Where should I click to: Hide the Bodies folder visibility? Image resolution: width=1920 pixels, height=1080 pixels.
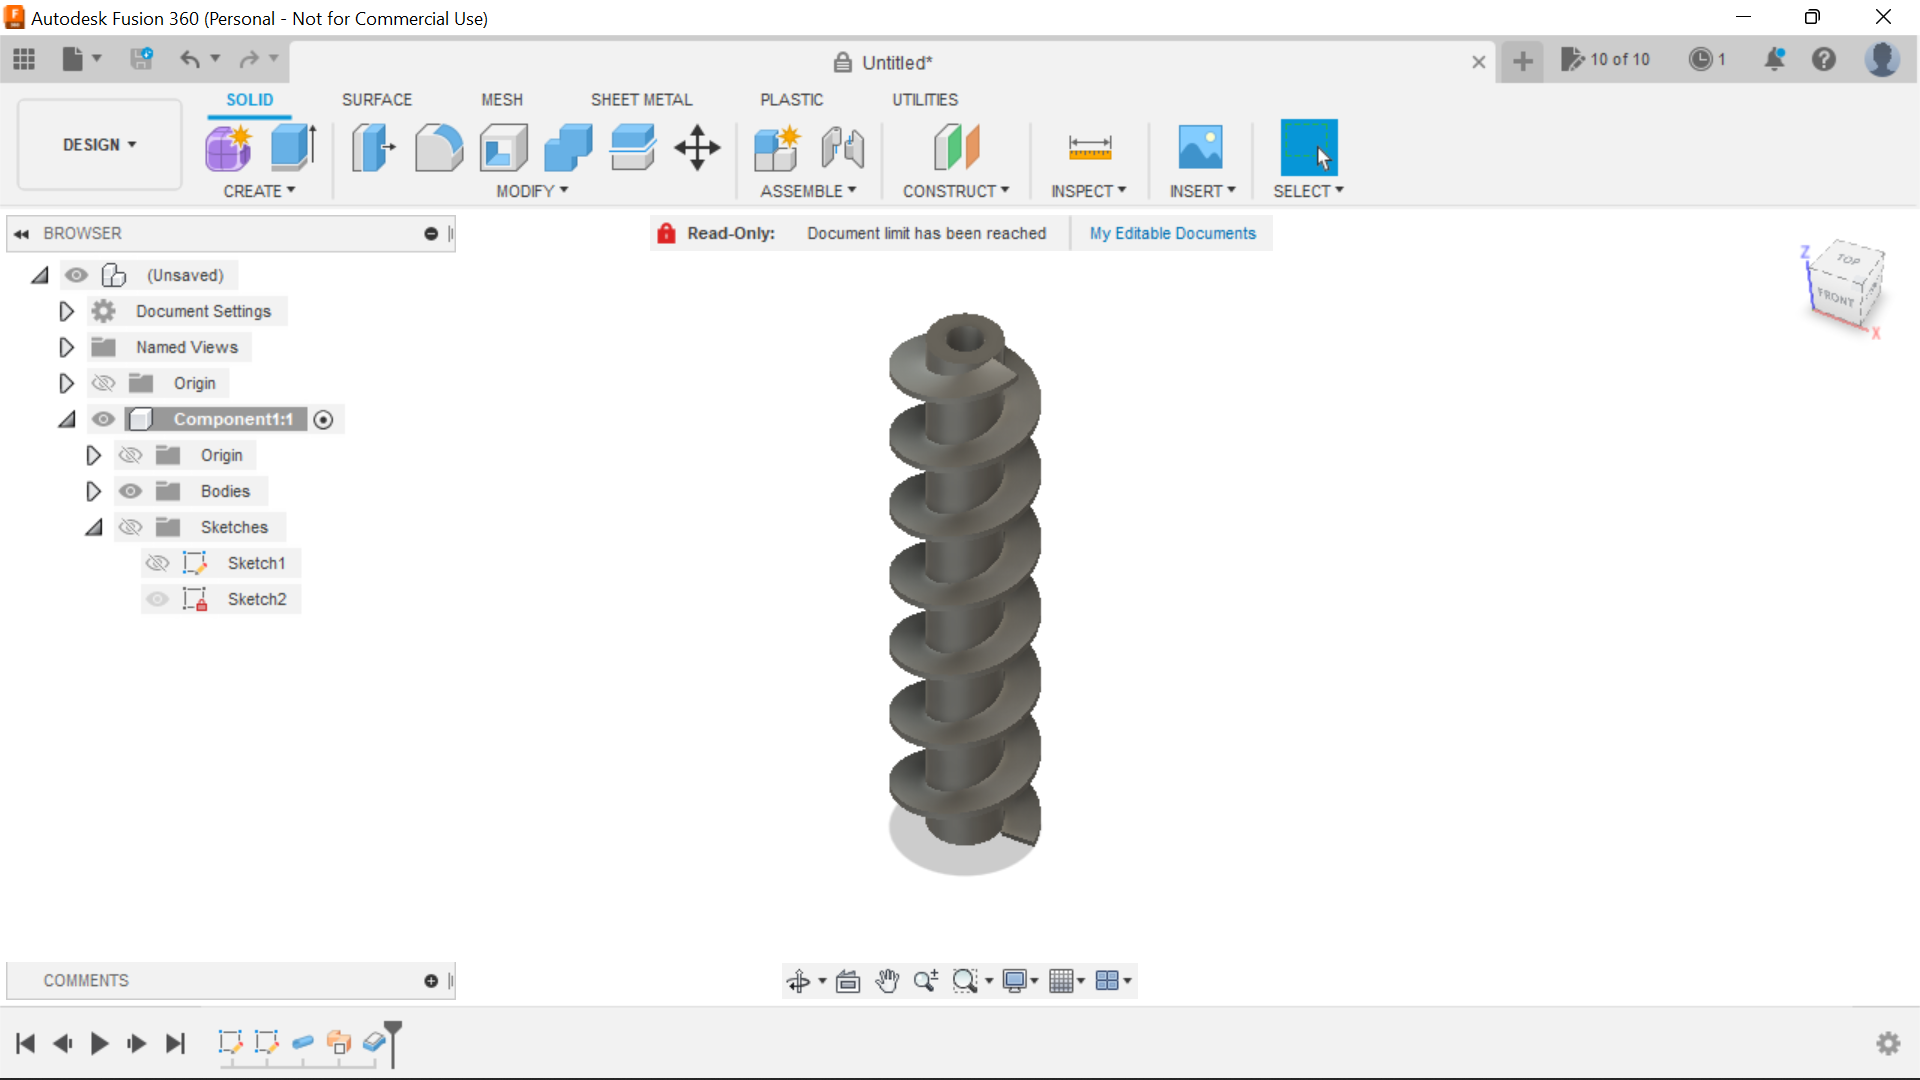coord(130,490)
